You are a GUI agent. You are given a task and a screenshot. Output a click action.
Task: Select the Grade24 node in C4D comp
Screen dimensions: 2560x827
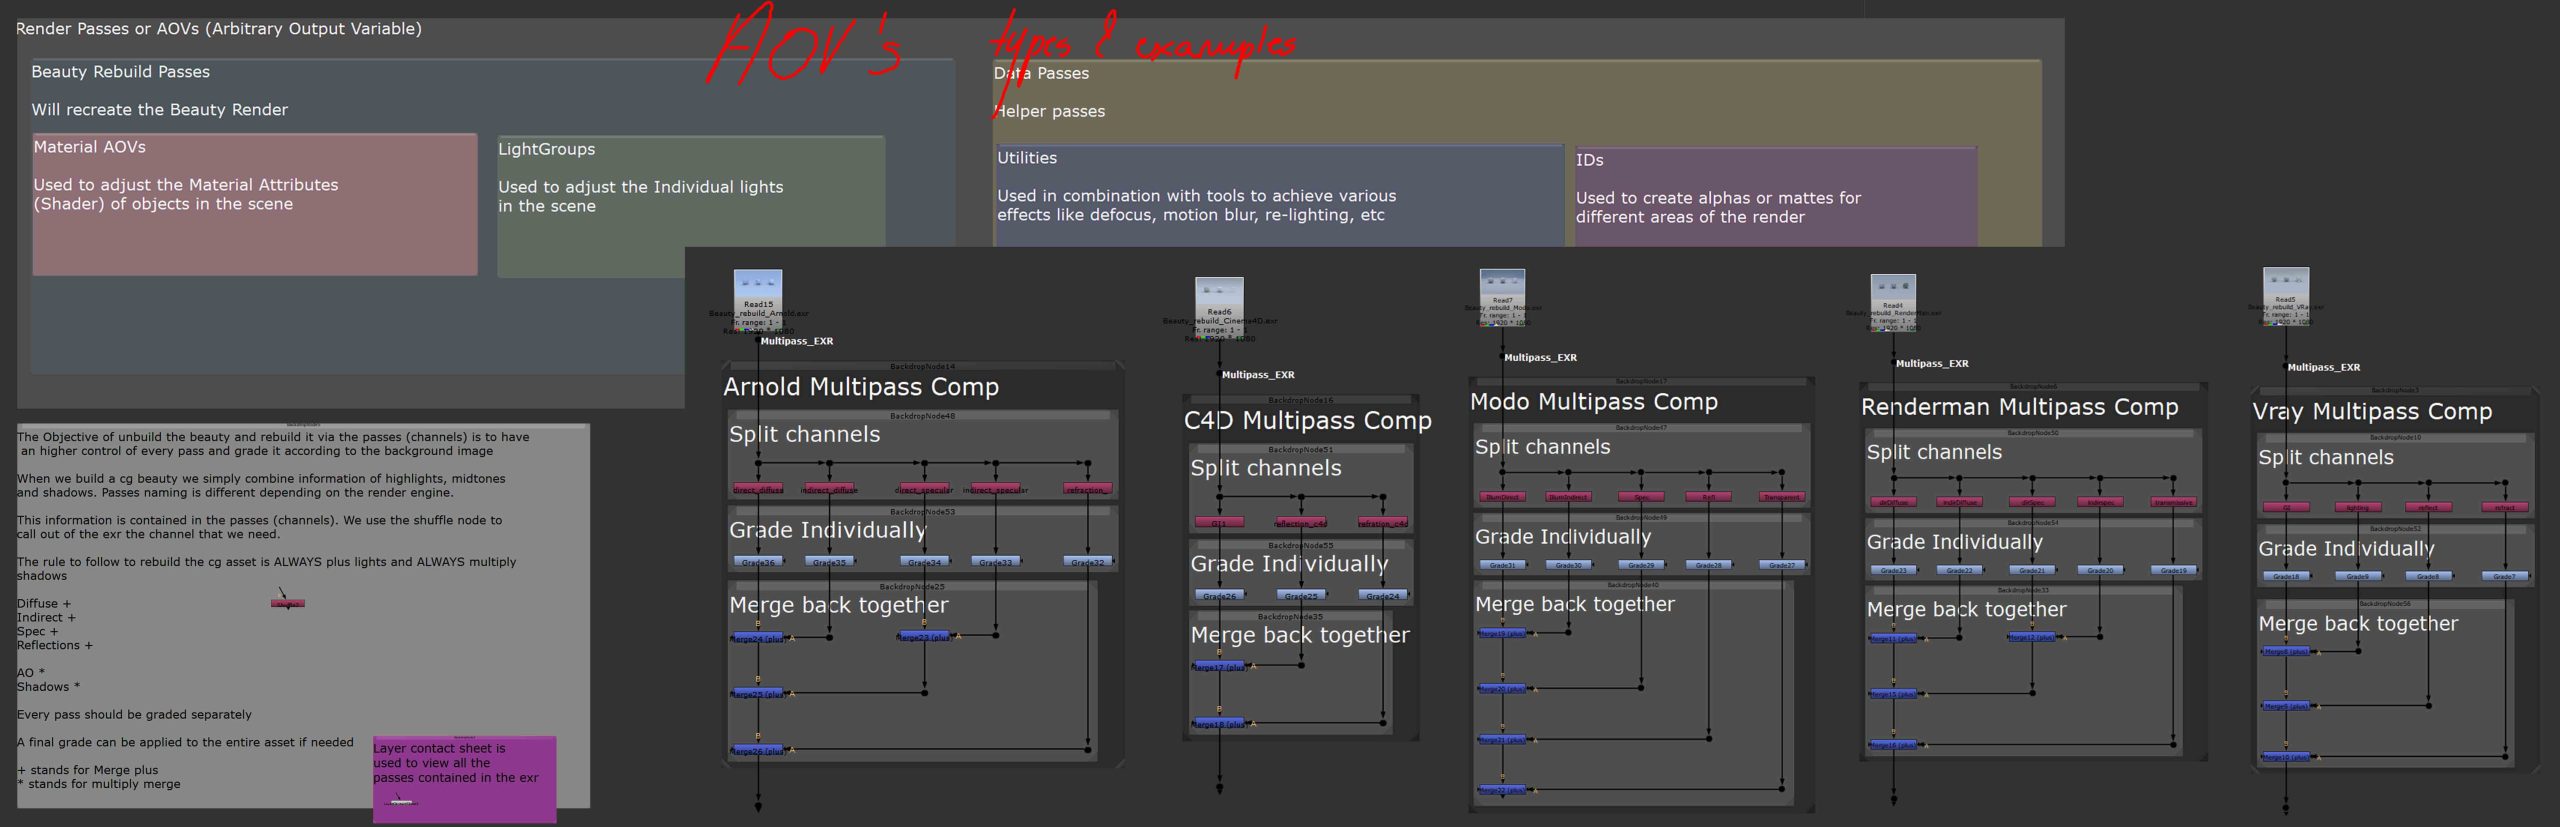pyautogui.click(x=1383, y=595)
